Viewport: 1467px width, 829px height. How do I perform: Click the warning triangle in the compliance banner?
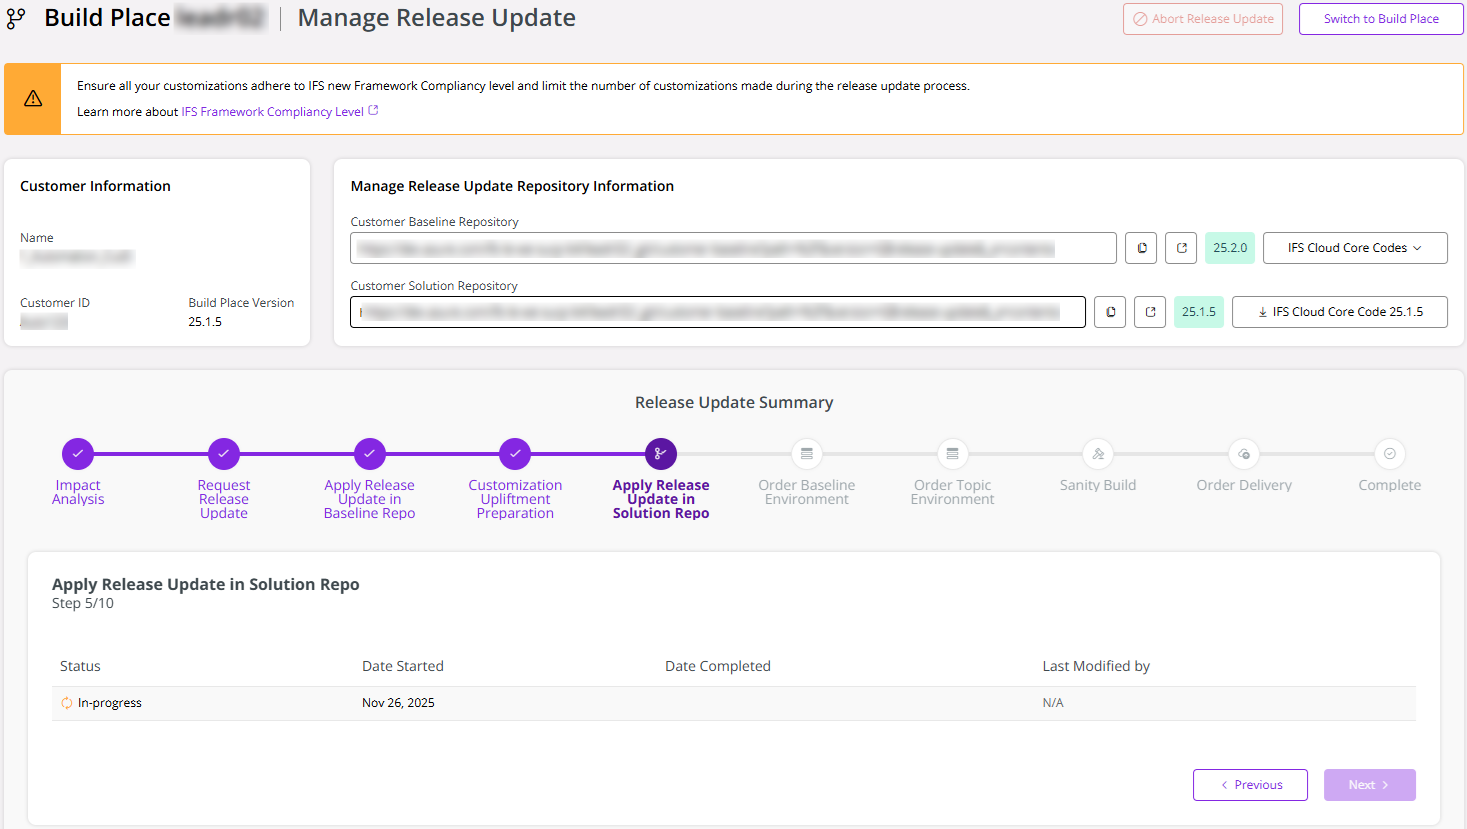point(31,99)
